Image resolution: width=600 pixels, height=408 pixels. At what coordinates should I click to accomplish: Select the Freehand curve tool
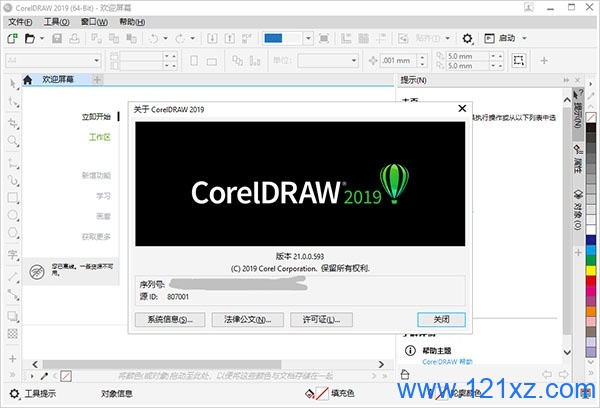13,181
